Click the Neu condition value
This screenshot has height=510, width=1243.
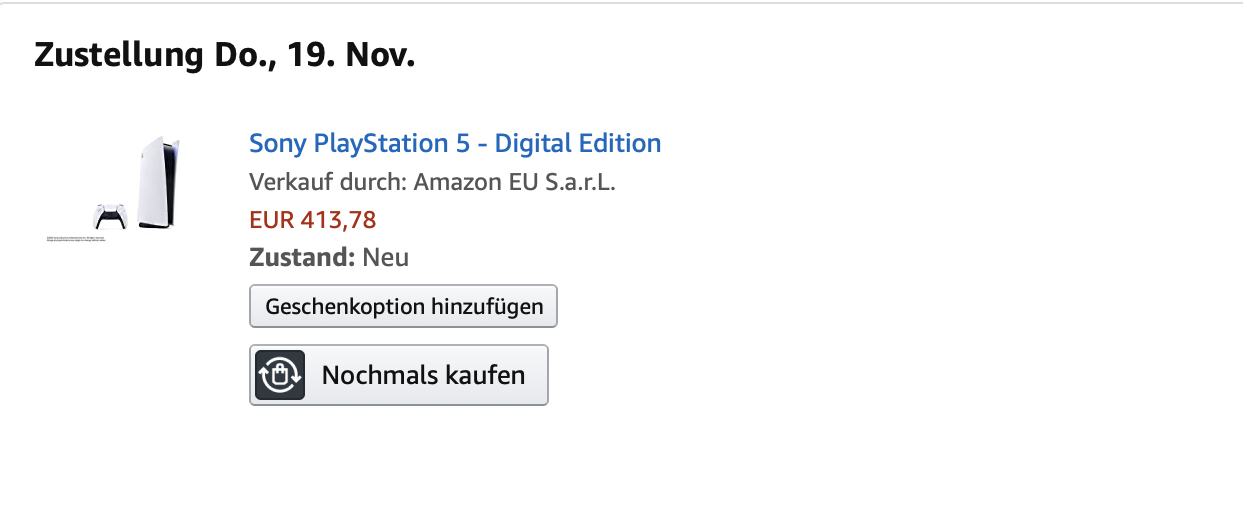[385, 257]
